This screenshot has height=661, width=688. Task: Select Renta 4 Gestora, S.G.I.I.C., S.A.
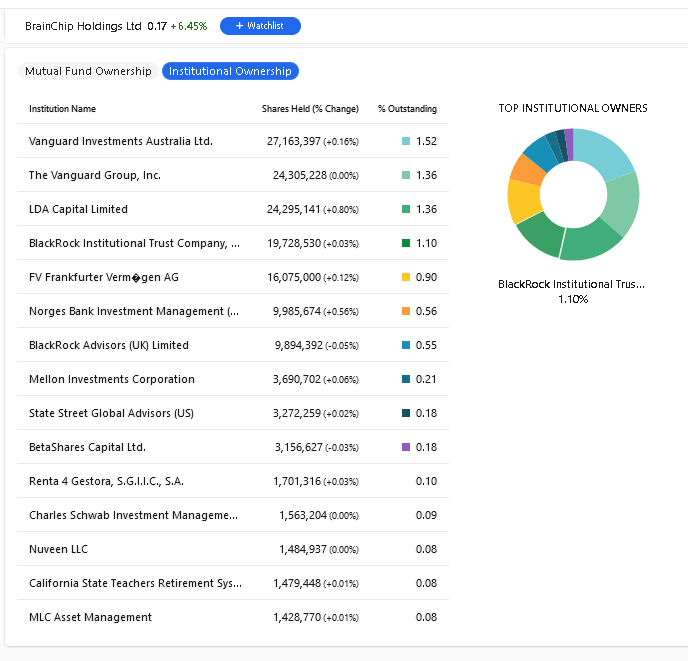coord(106,481)
